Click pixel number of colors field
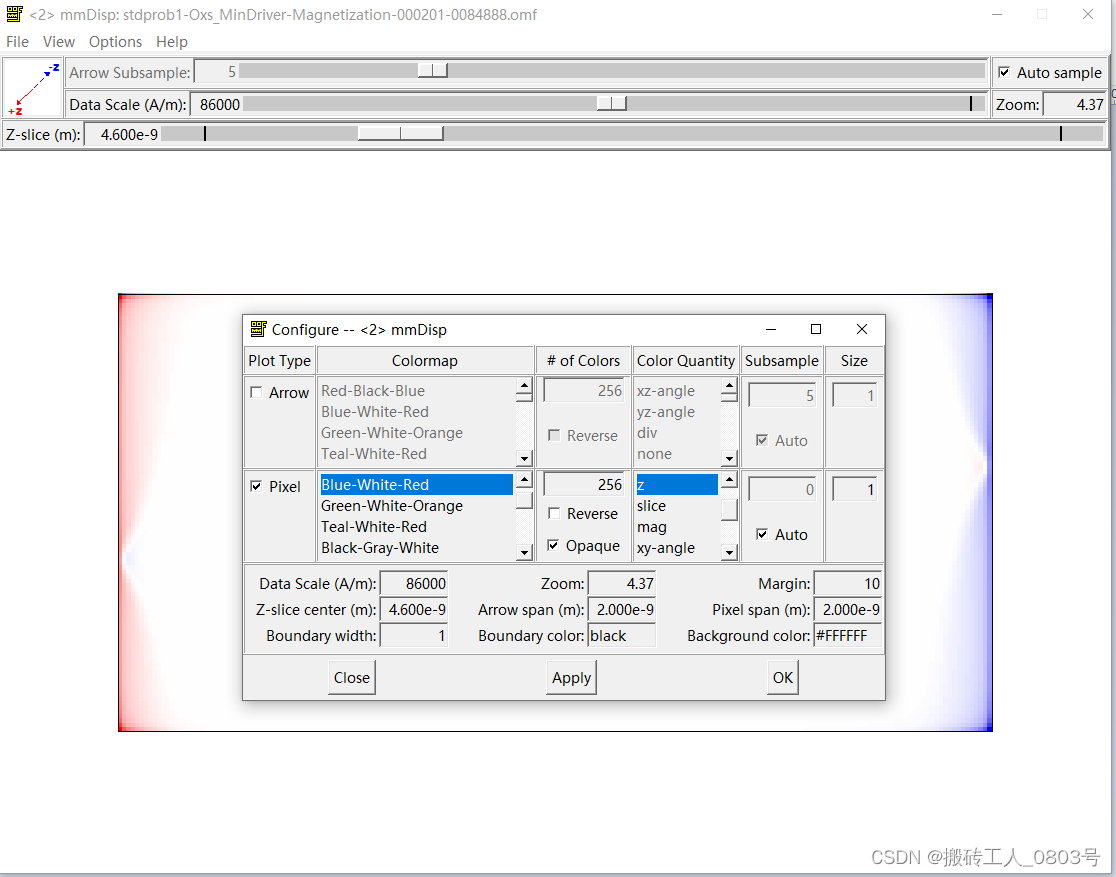 (584, 485)
